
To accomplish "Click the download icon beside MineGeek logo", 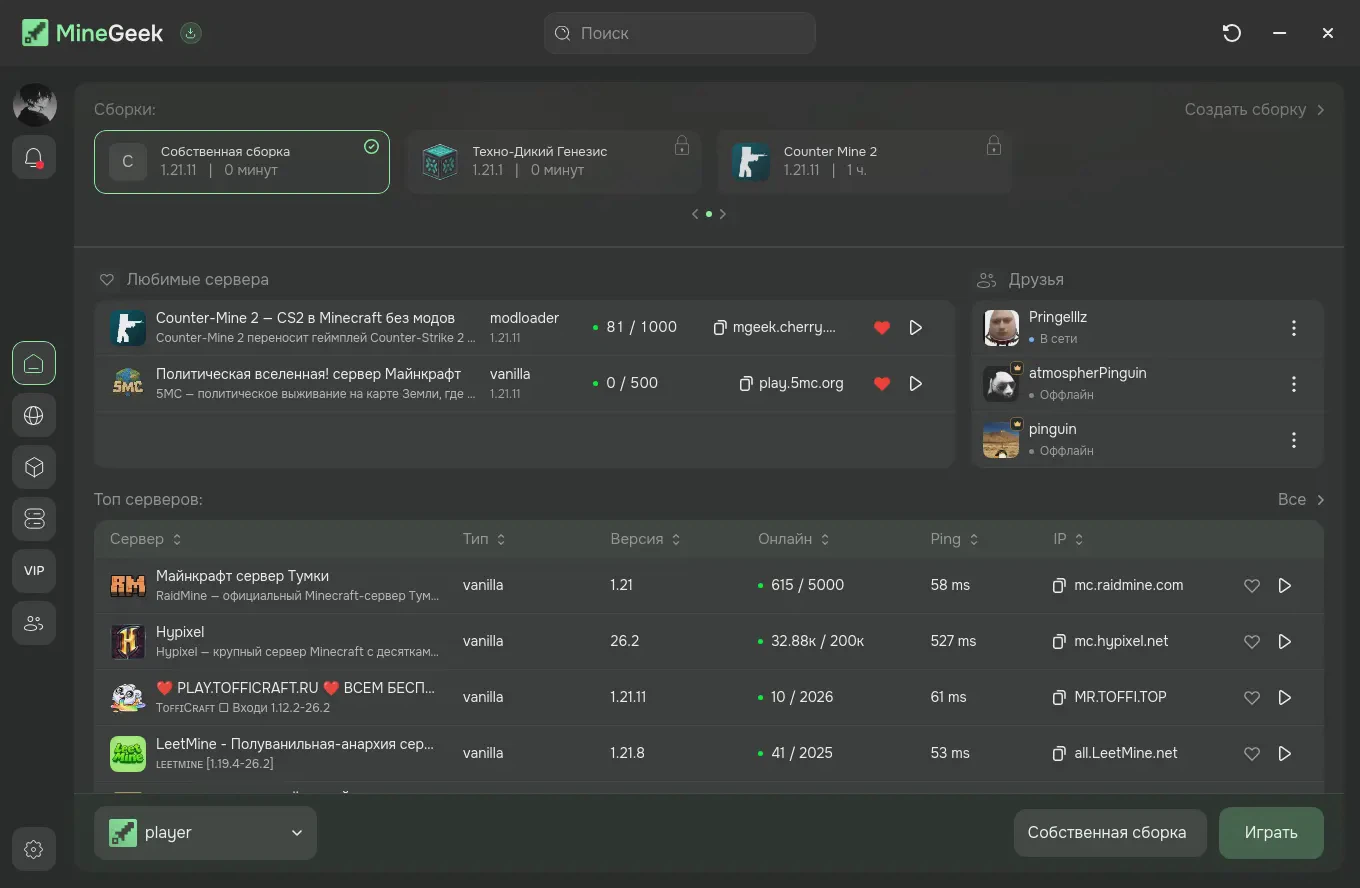I will (x=191, y=33).
